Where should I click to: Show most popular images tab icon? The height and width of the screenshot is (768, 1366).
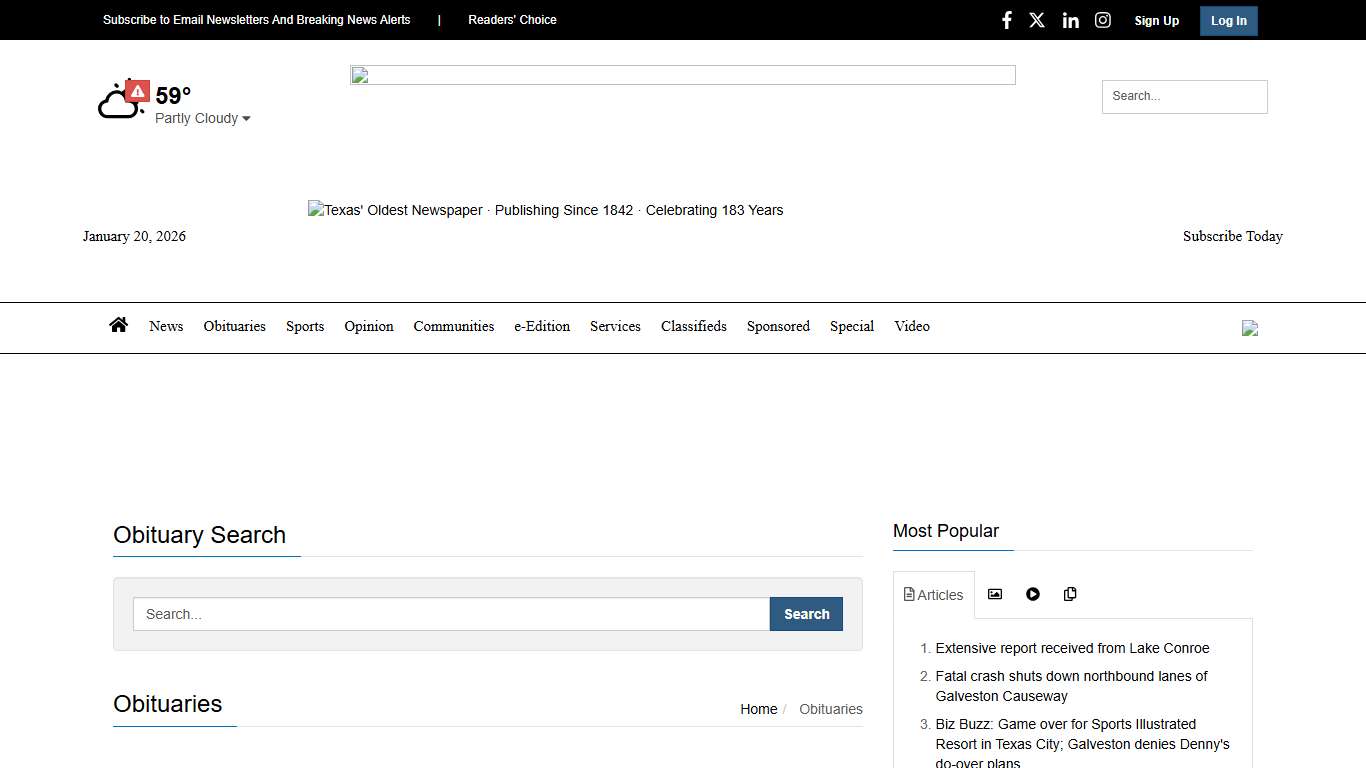pos(994,594)
